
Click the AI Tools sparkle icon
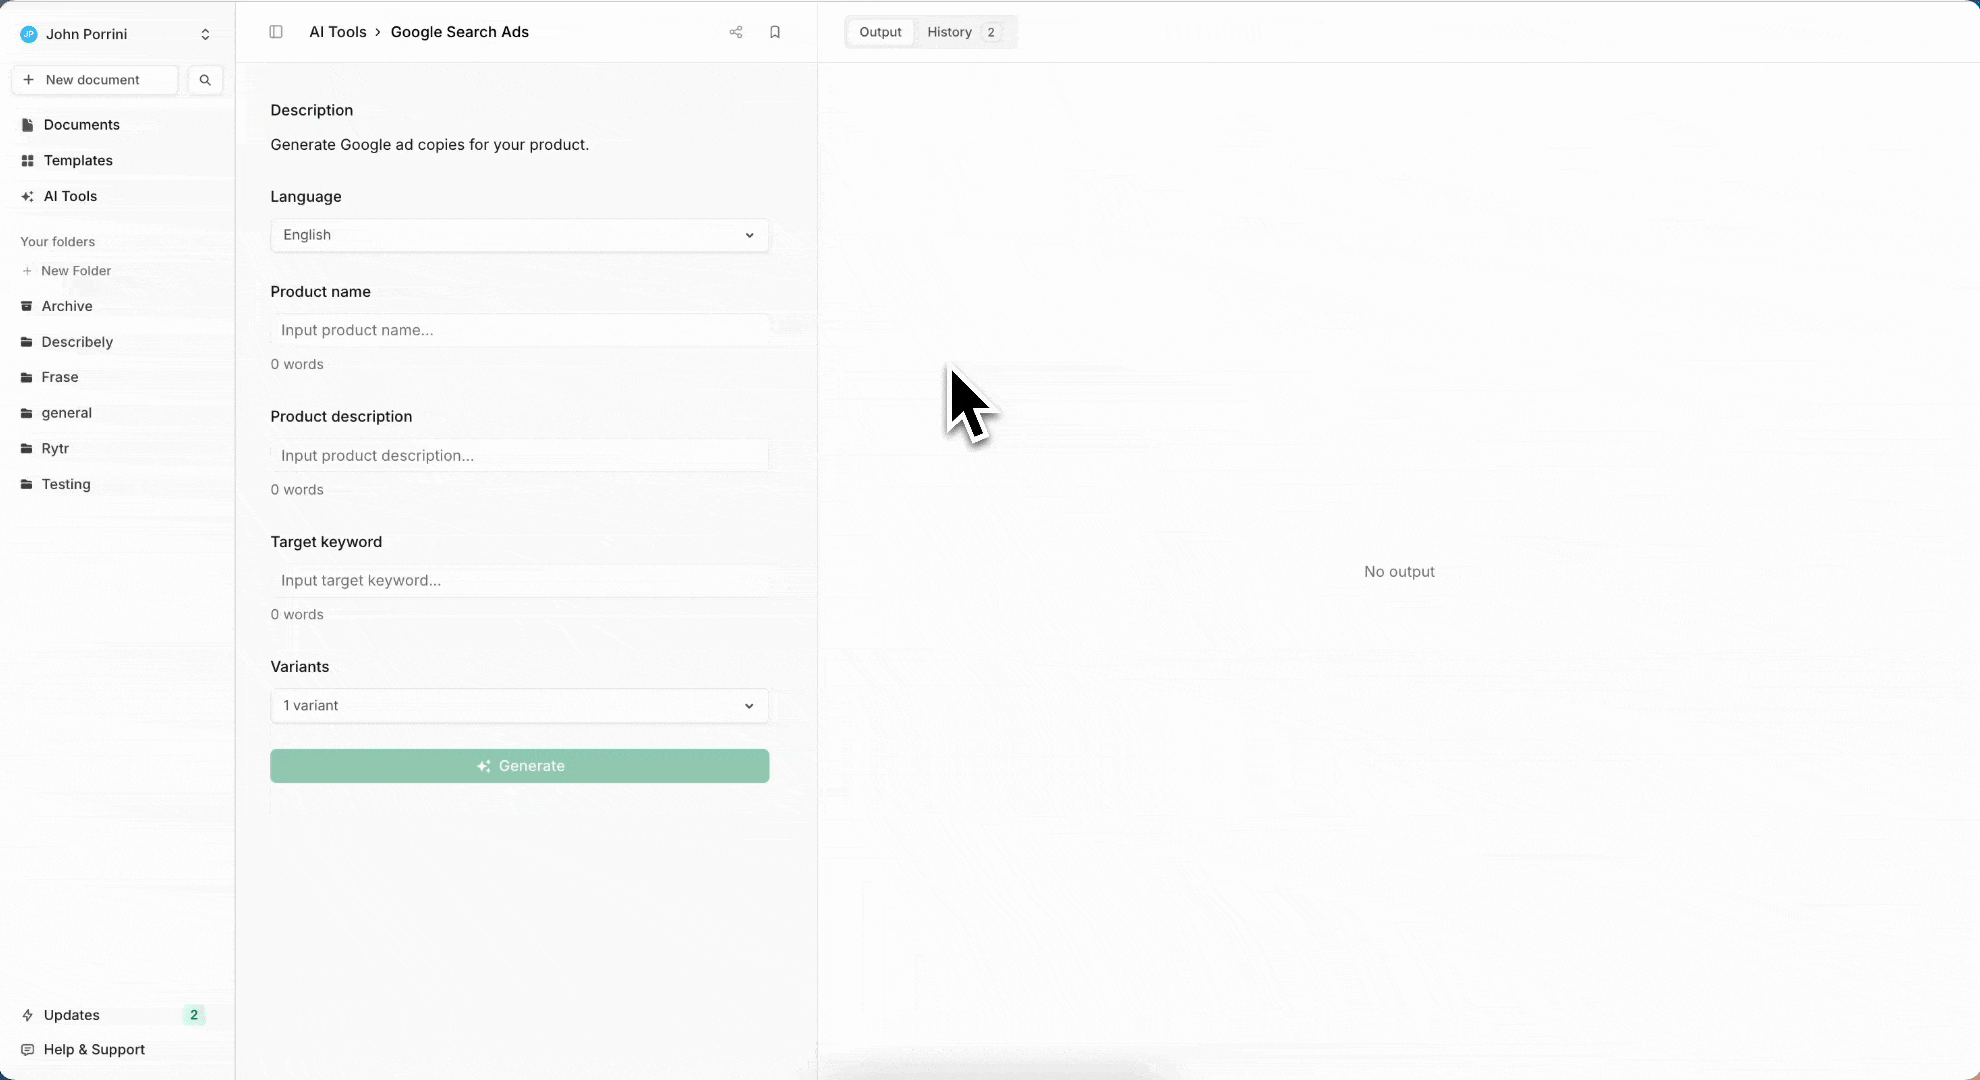27,197
